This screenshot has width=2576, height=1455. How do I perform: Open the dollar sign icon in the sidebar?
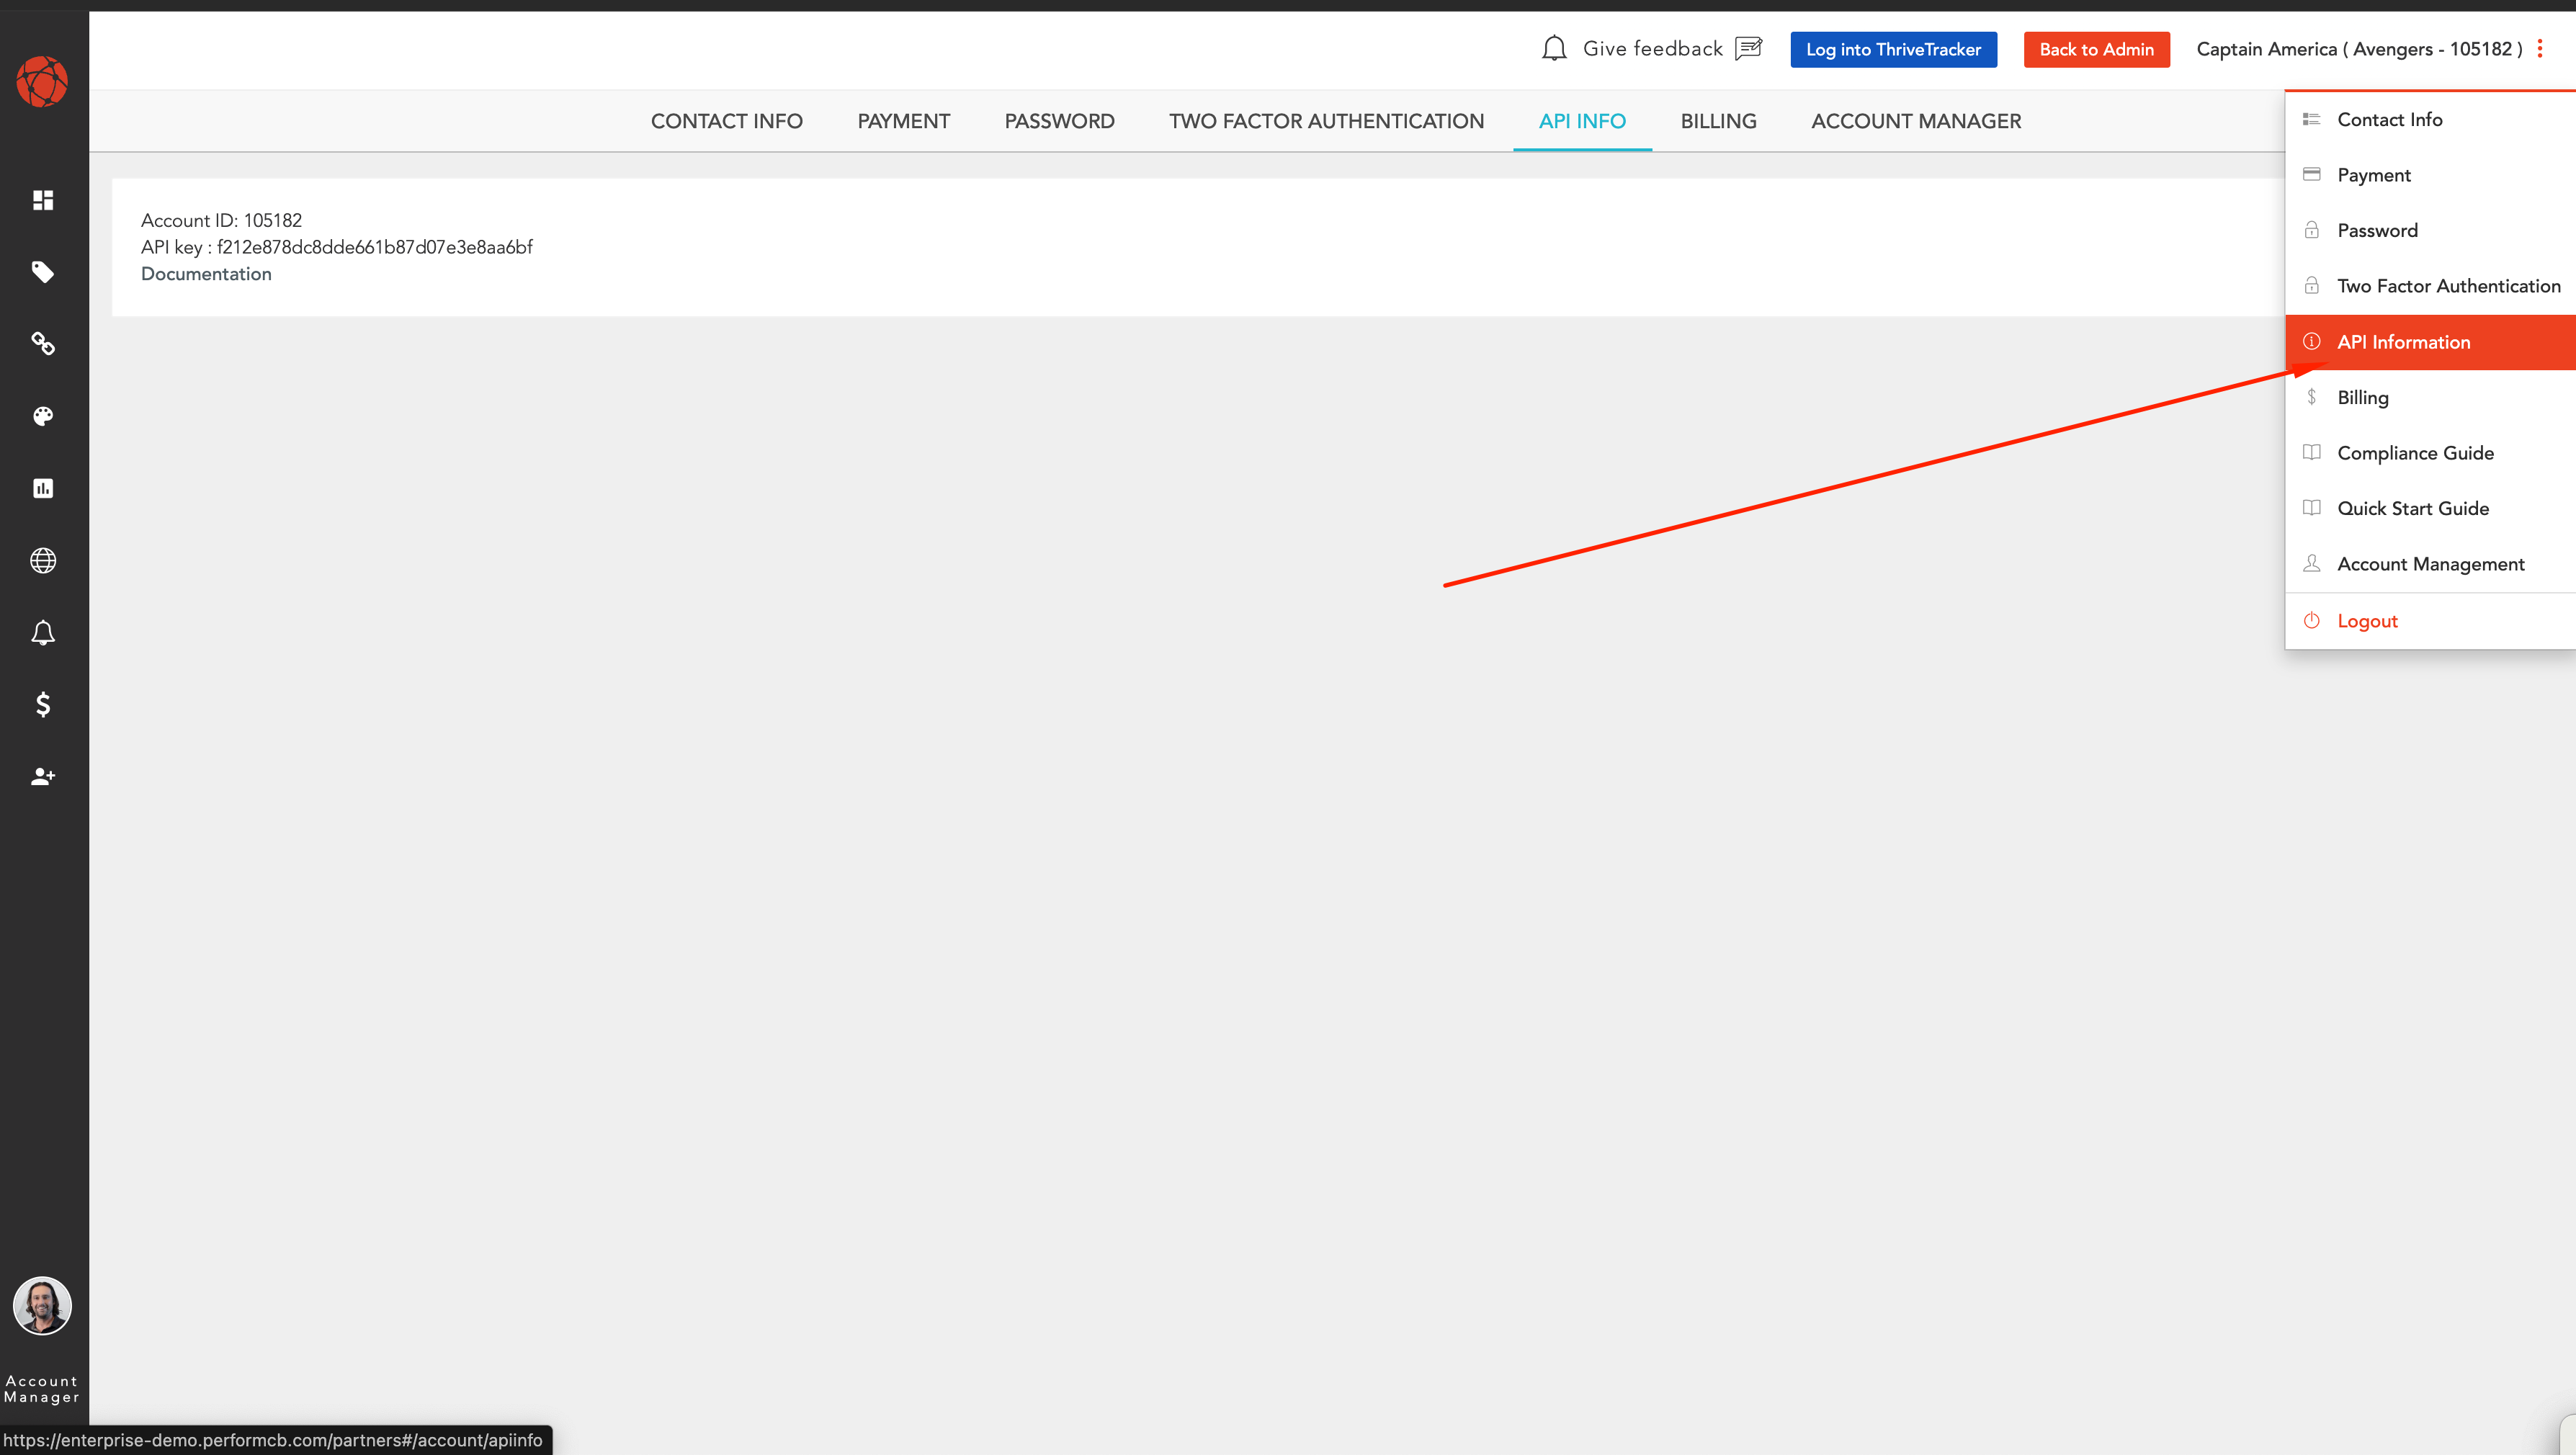click(x=43, y=704)
